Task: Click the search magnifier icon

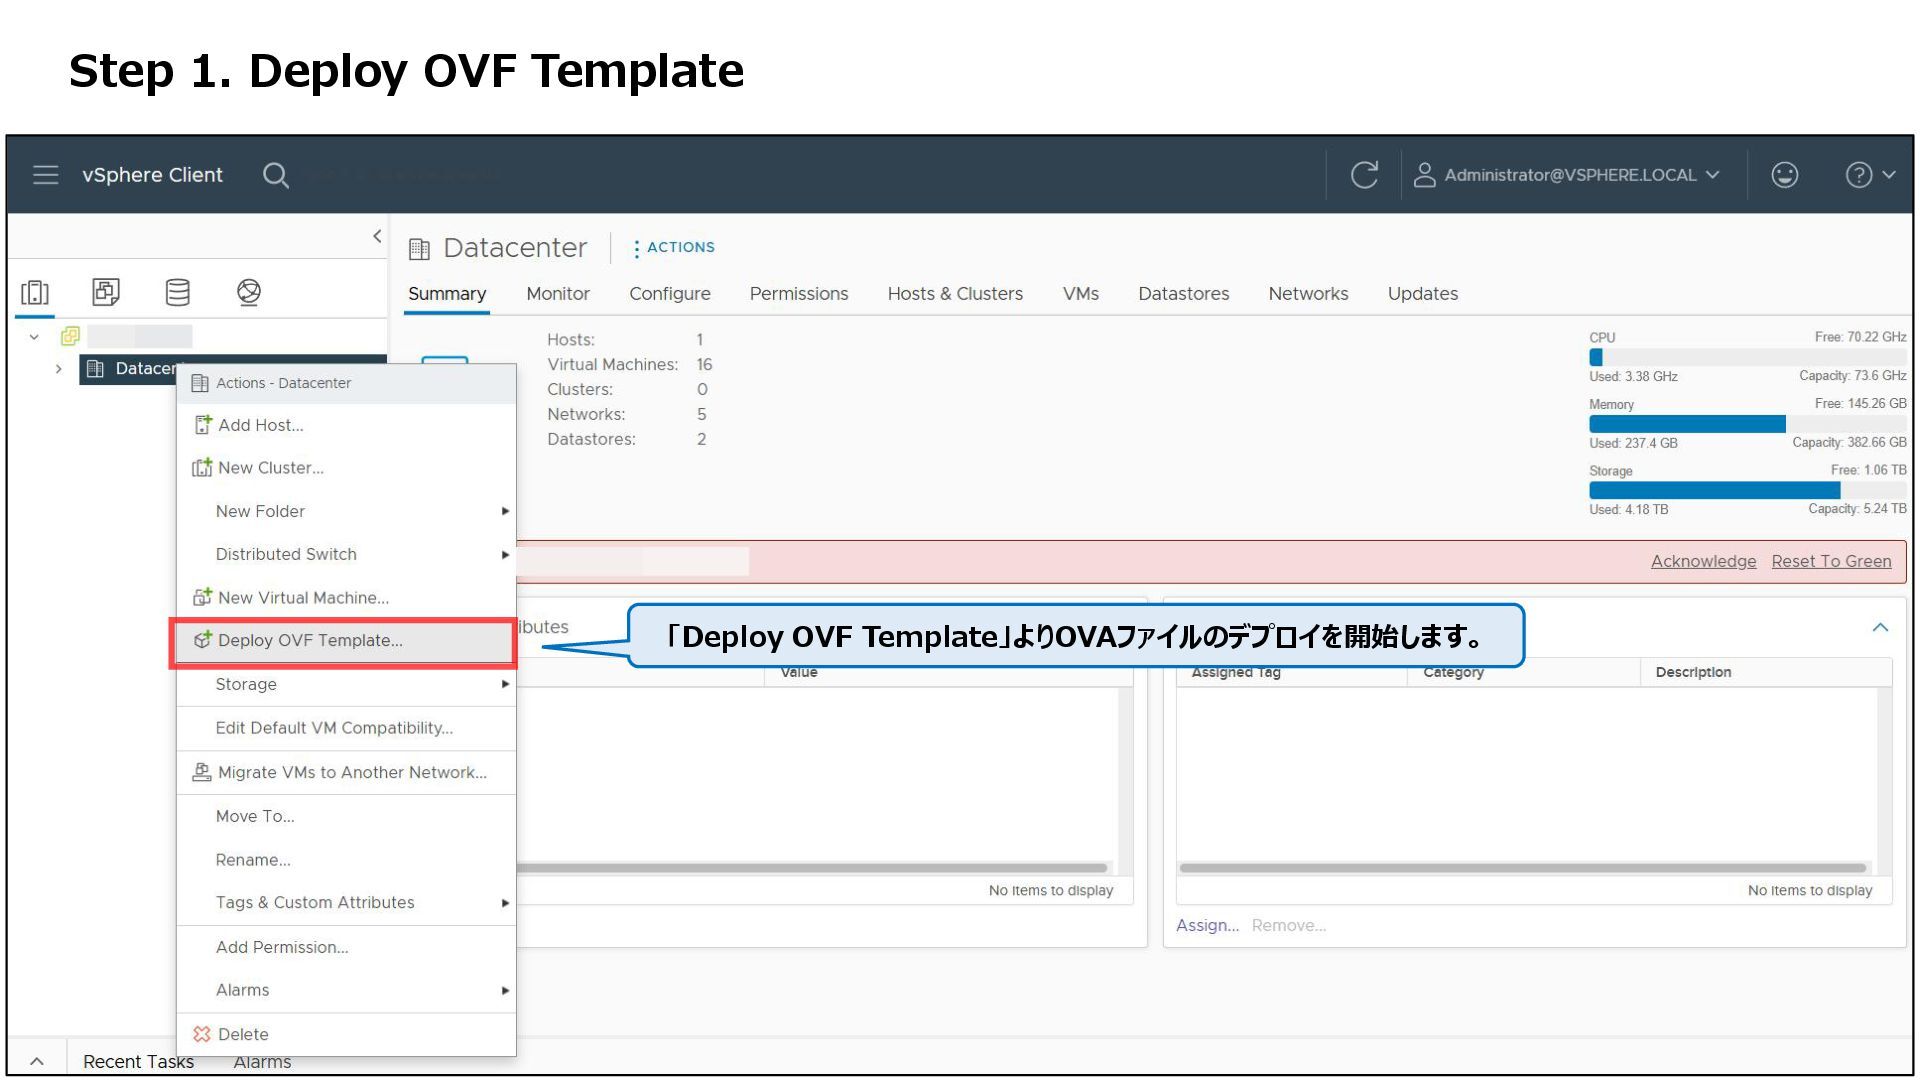Action: [275, 176]
